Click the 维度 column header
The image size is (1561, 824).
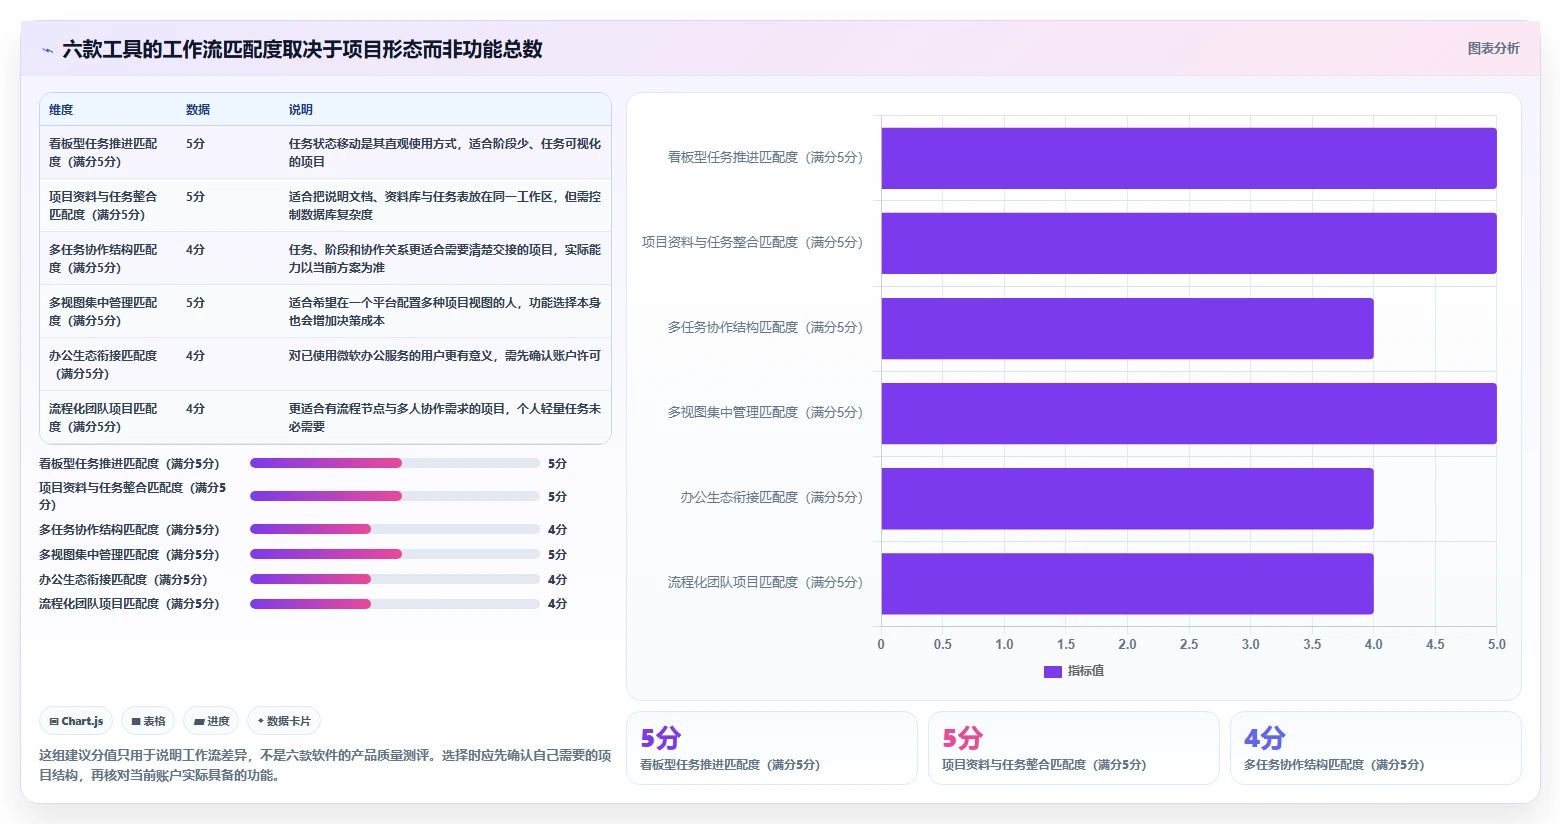click(x=61, y=110)
